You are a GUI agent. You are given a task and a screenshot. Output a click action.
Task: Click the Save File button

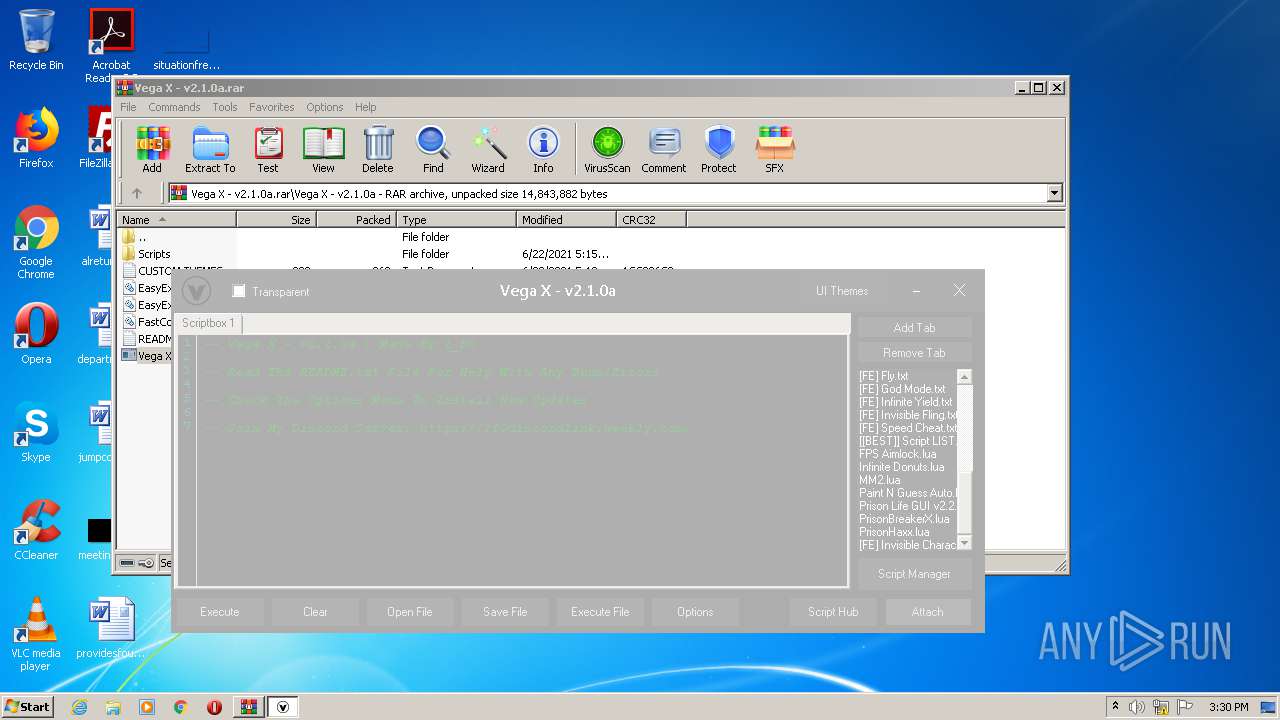click(x=505, y=612)
